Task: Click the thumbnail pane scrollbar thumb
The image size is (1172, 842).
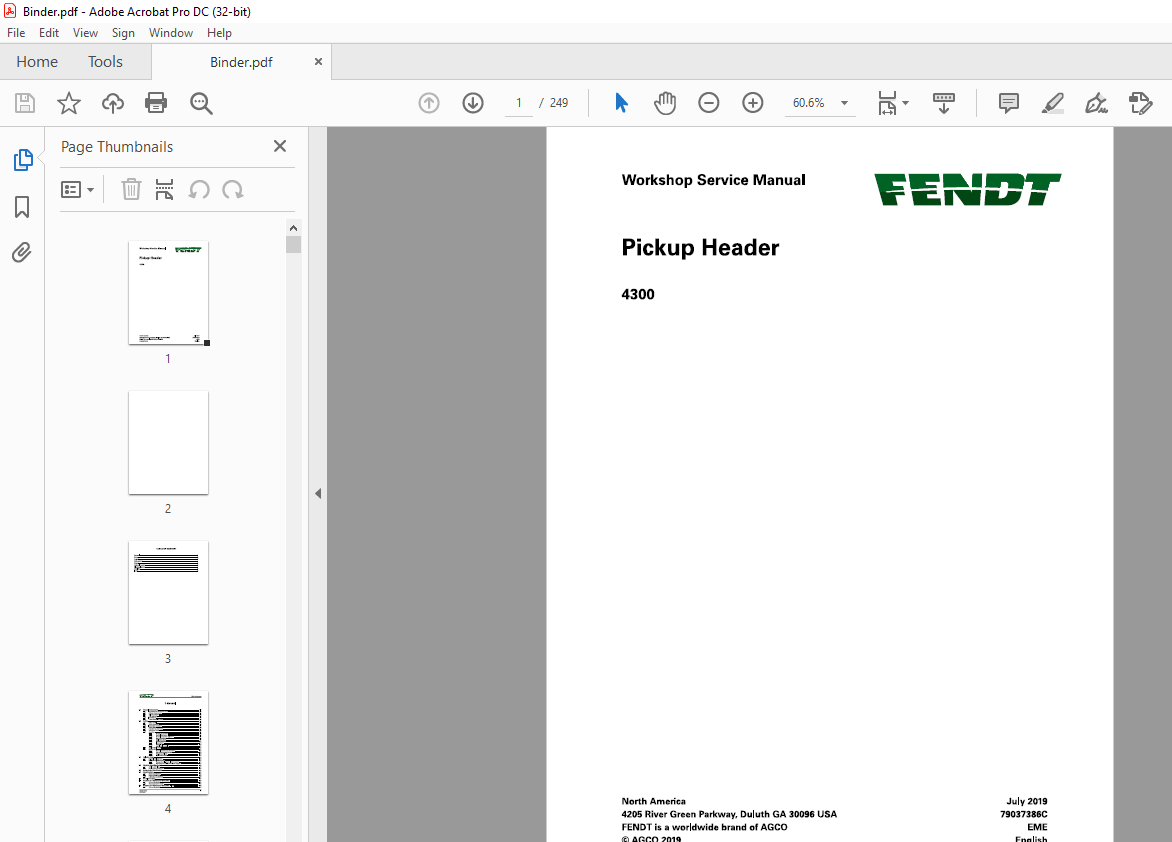Action: tap(293, 245)
